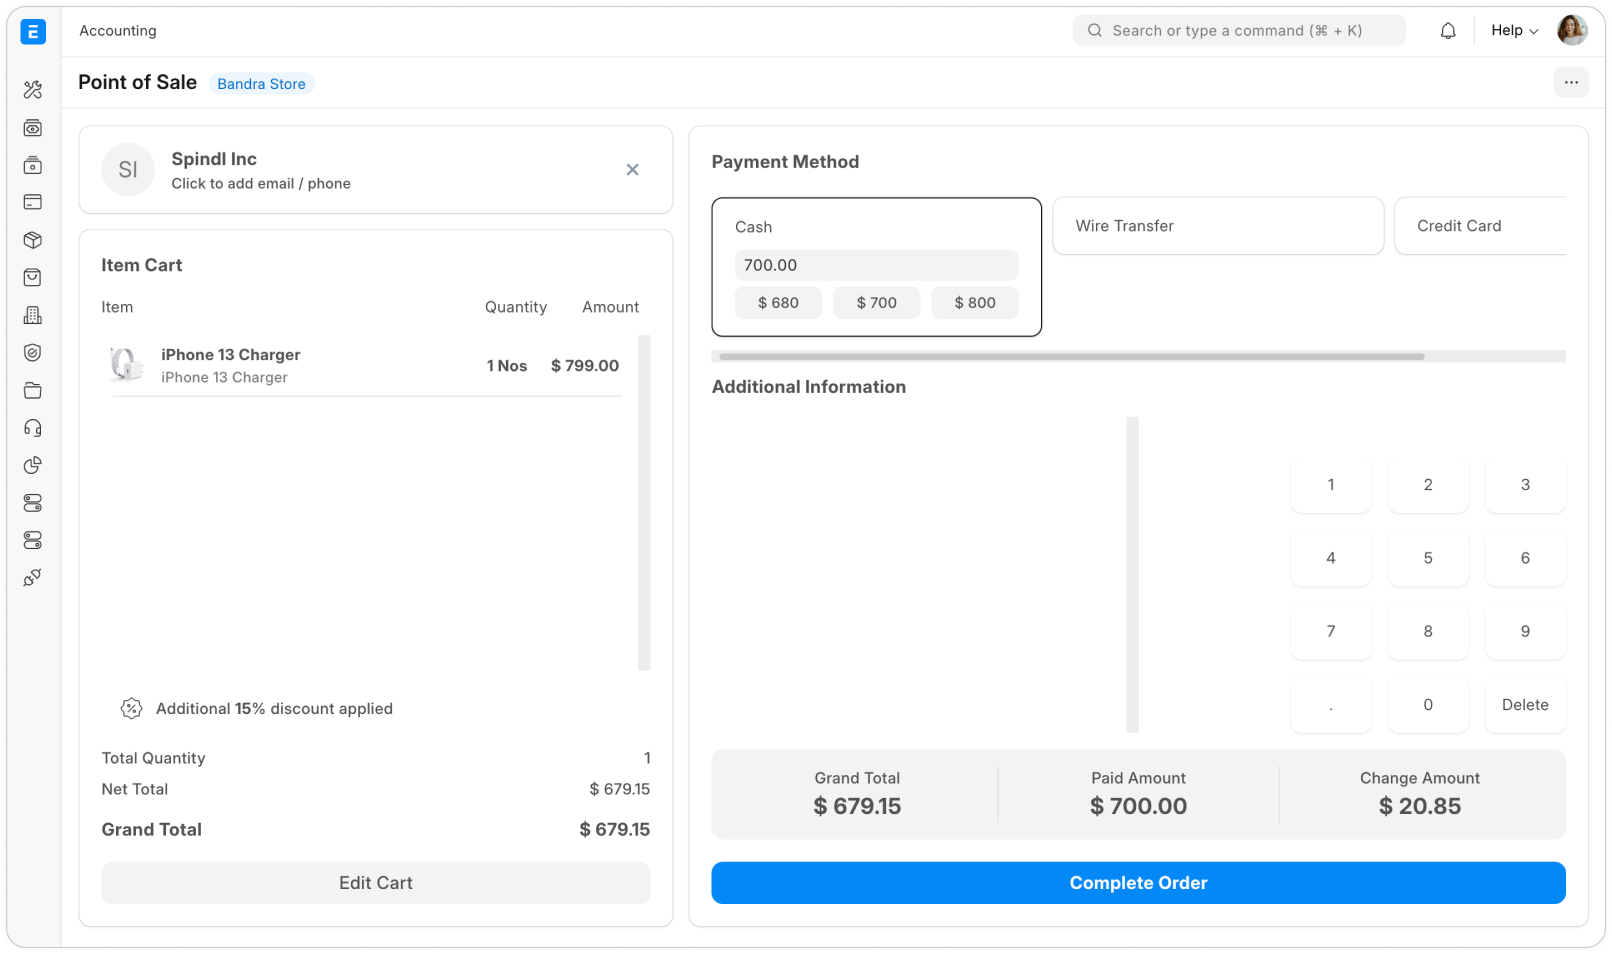Choose Credit Card as payment method
Screen dimensions: 1612x954
pyautogui.click(x=1459, y=226)
